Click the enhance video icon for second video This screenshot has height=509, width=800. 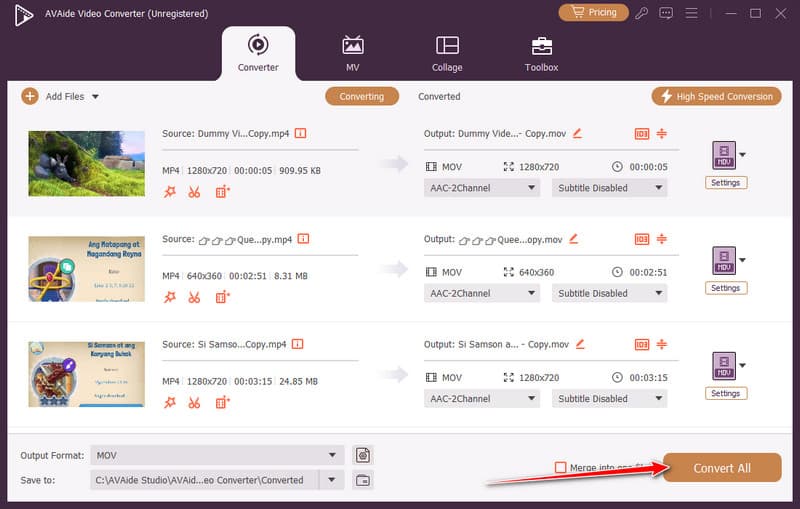(x=222, y=297)
